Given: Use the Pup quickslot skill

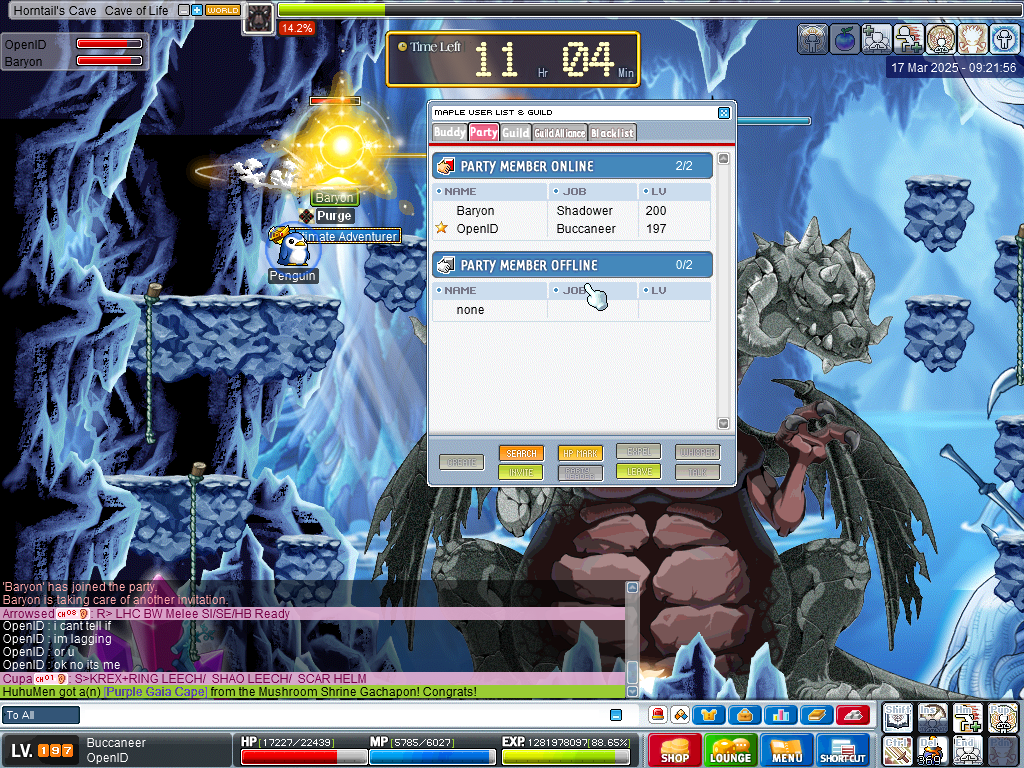Looking at the screenshot, I should [x=1003, y=718].
